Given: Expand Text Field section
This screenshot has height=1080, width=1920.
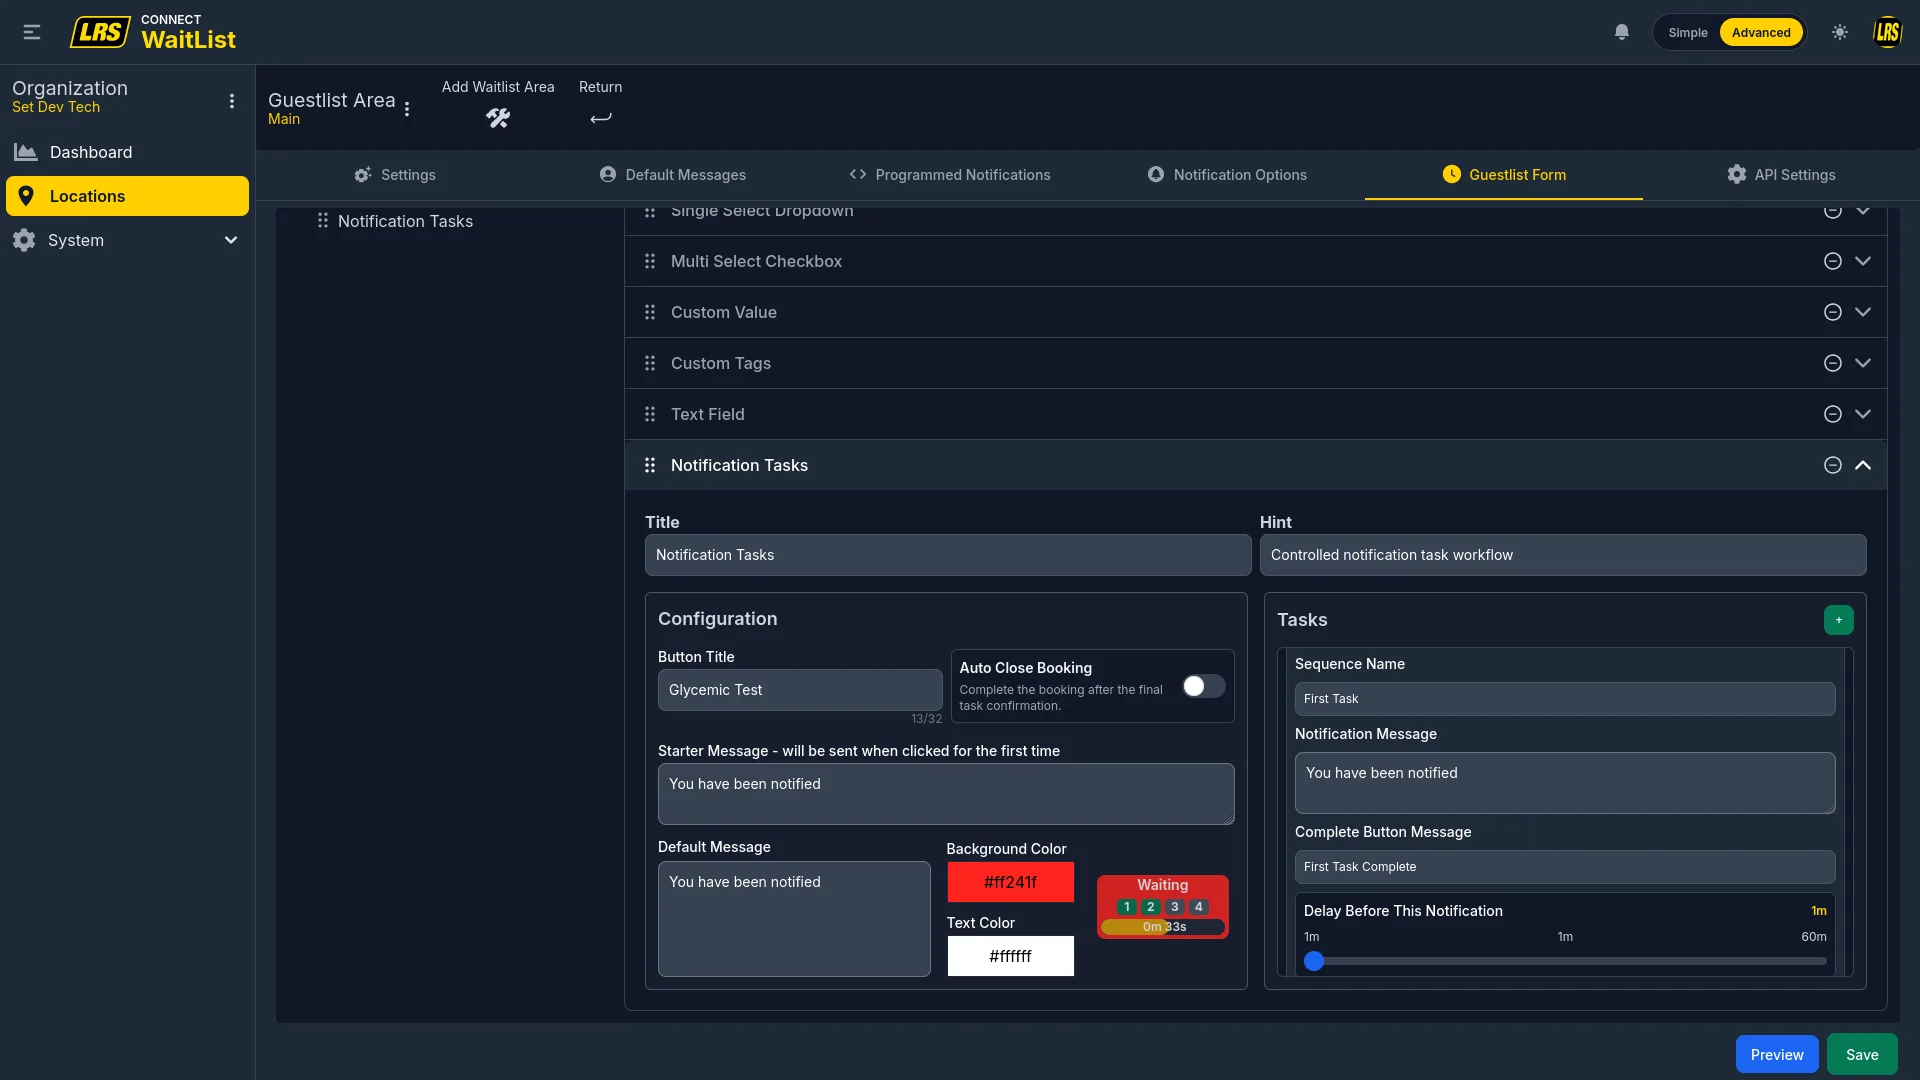Looking at the screenshot, I should tap(1863, 414).
